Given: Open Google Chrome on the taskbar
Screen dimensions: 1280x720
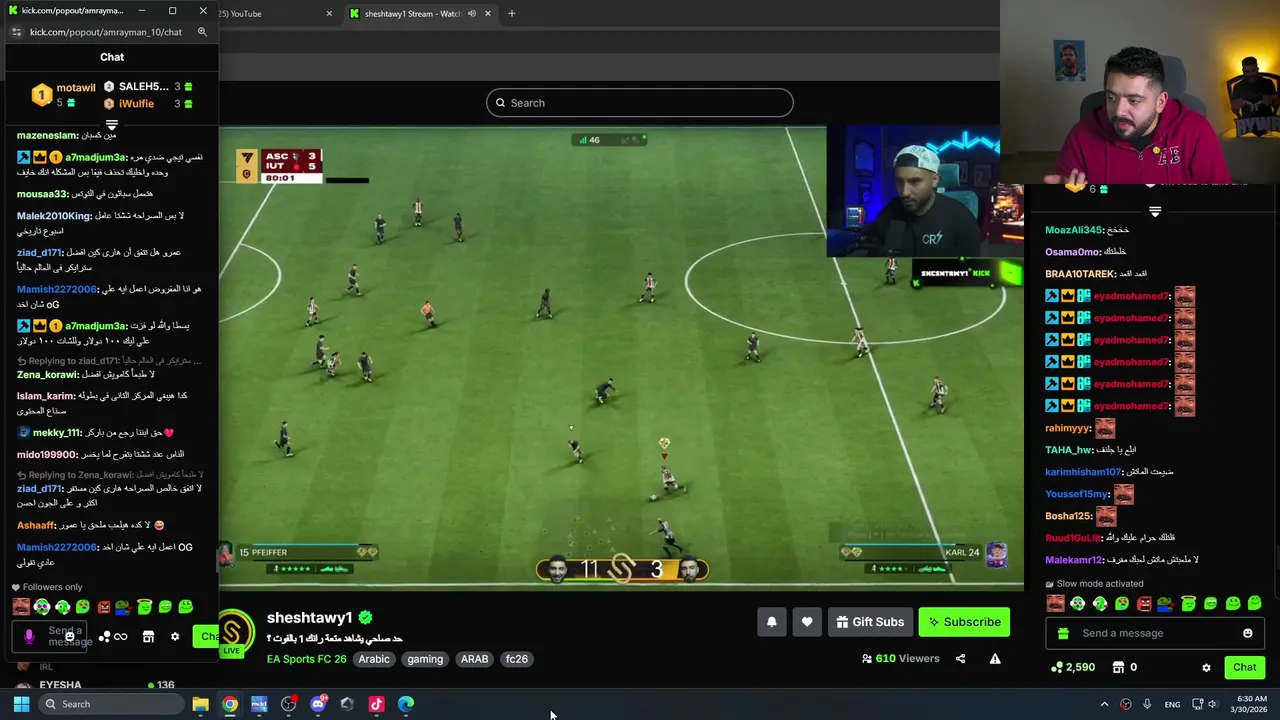Looking at the screenshot, I should click(230, 704).
